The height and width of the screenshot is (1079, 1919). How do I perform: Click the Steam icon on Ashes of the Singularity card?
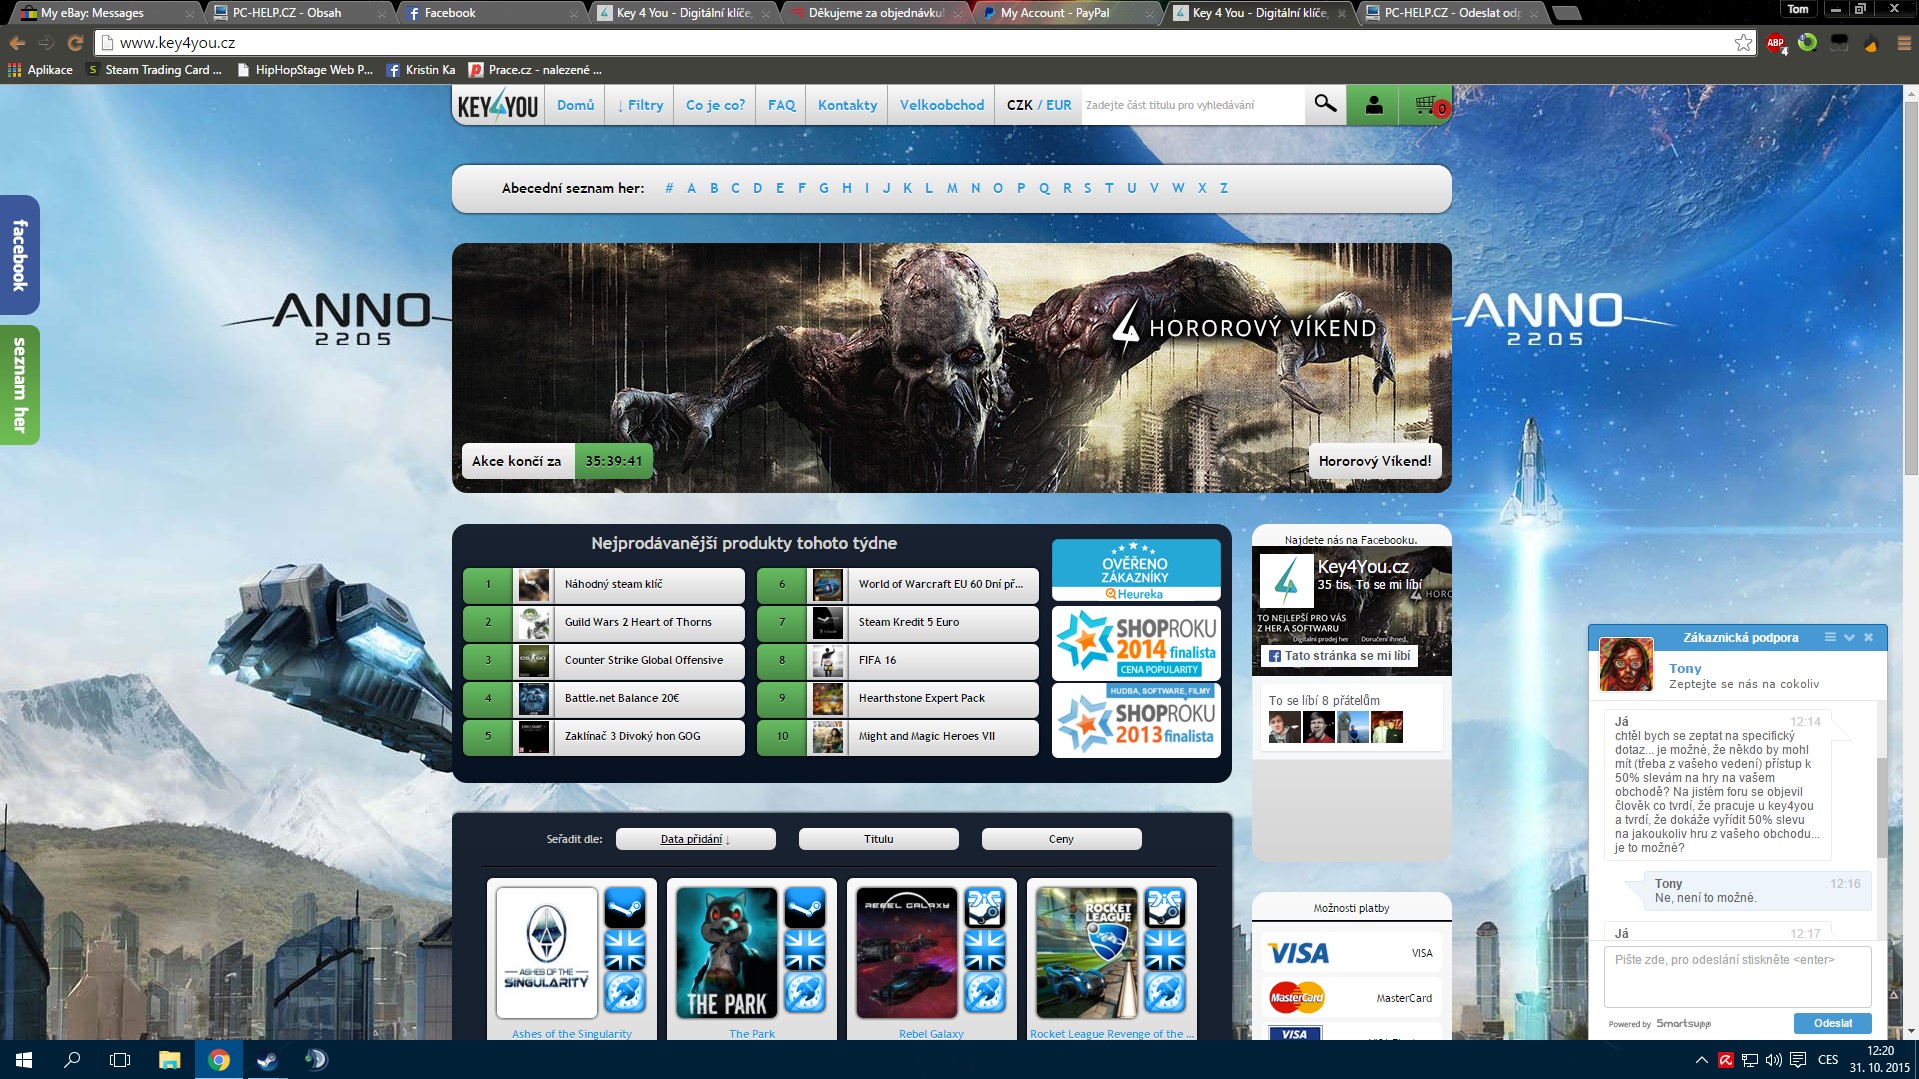pos(625,908)
